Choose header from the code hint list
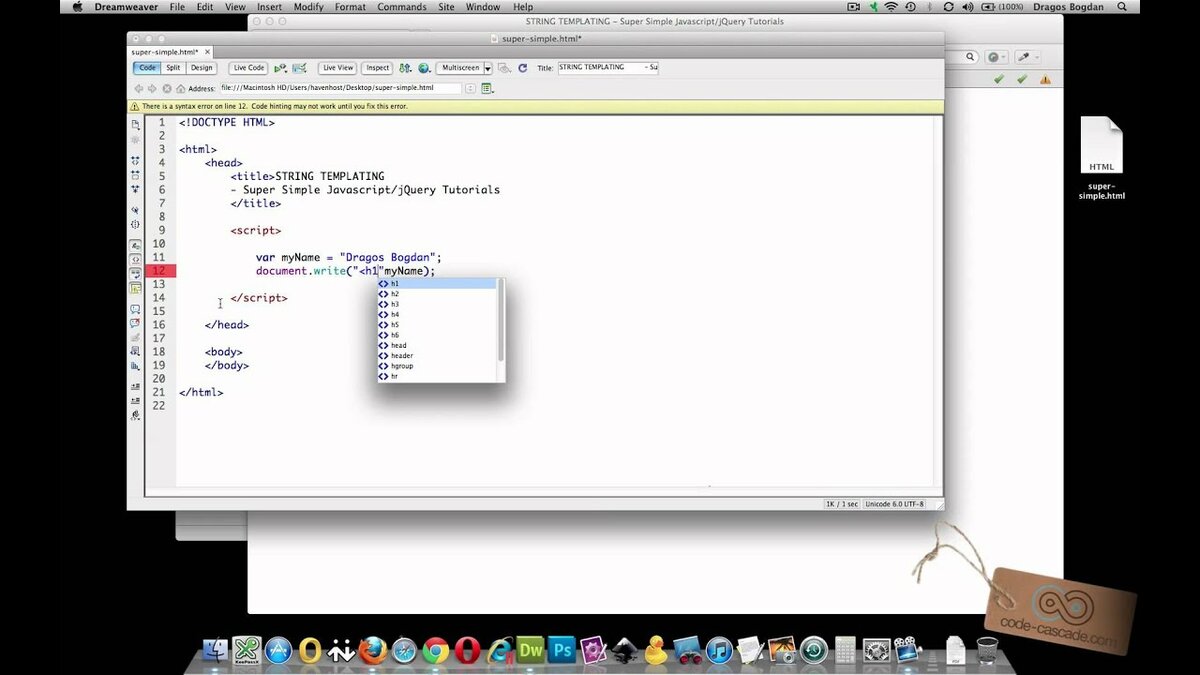Image resolution: width=1200 pixels, height=675 pixels. 436,356
